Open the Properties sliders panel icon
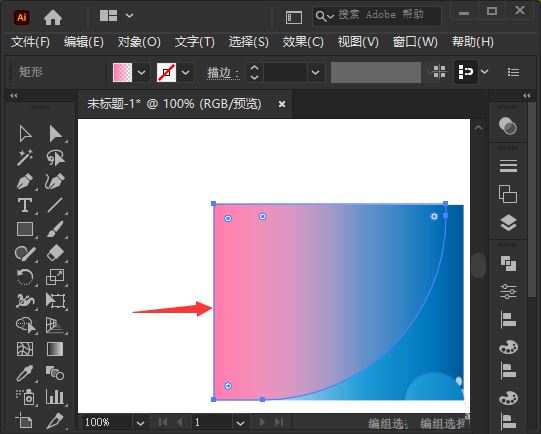541x434 pixels. [x=508, y=292]
